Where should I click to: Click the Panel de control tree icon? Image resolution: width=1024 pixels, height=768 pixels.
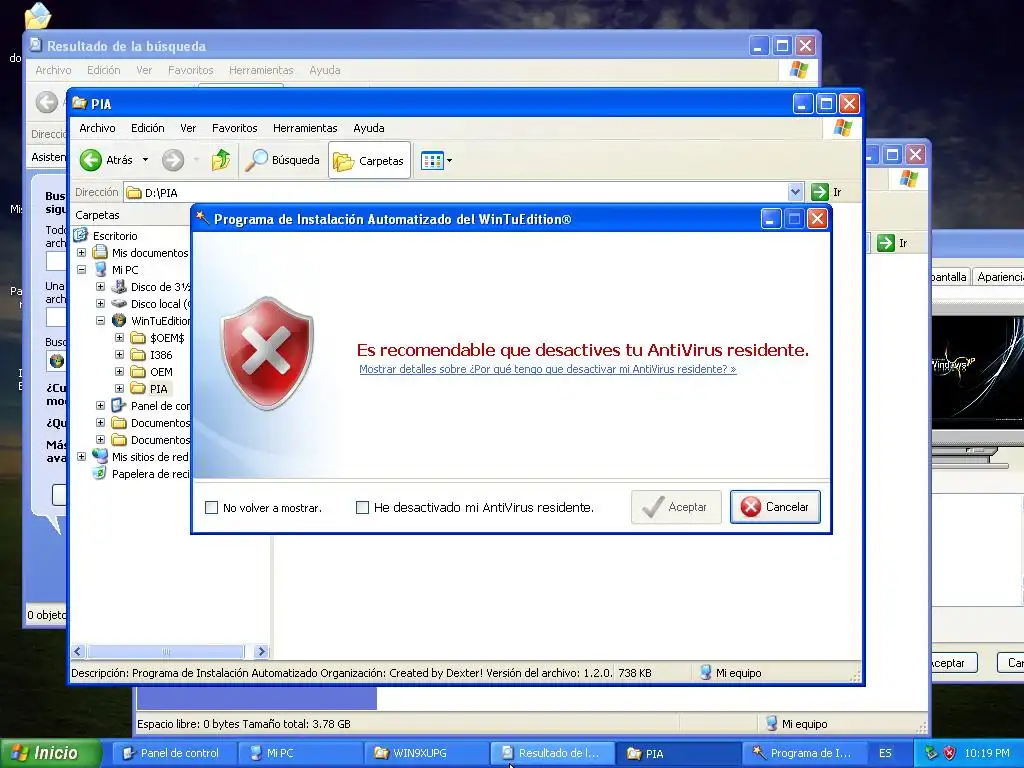click(x=119, y=406)
